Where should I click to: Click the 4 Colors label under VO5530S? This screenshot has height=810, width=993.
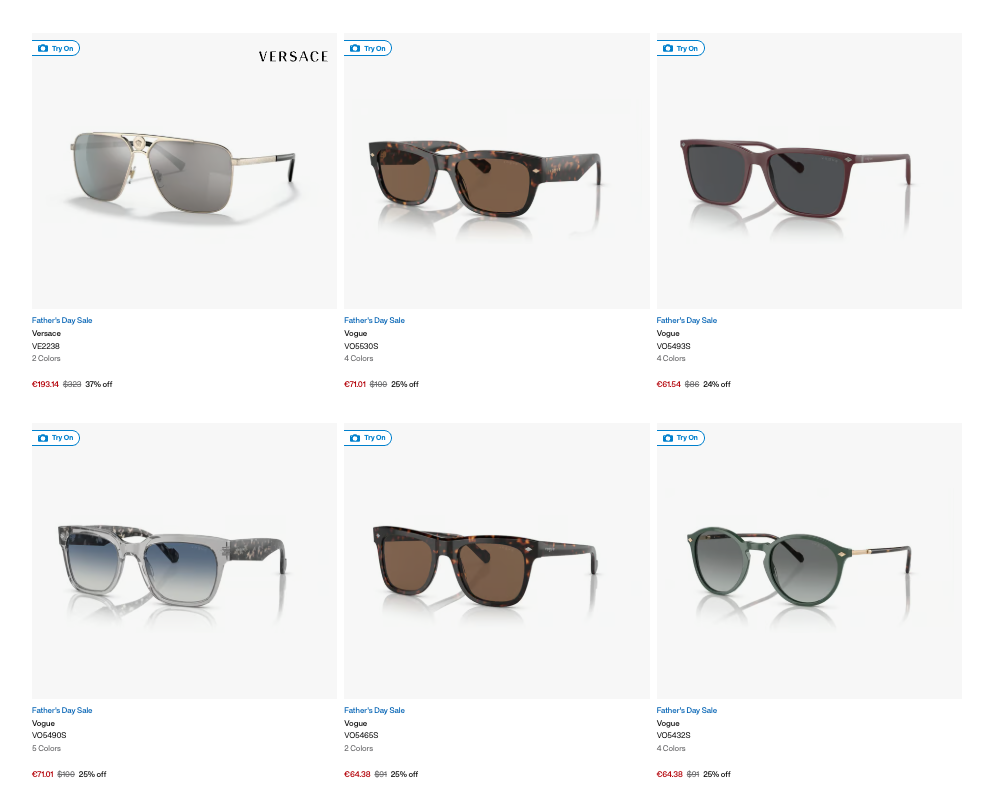pos(358,358)
